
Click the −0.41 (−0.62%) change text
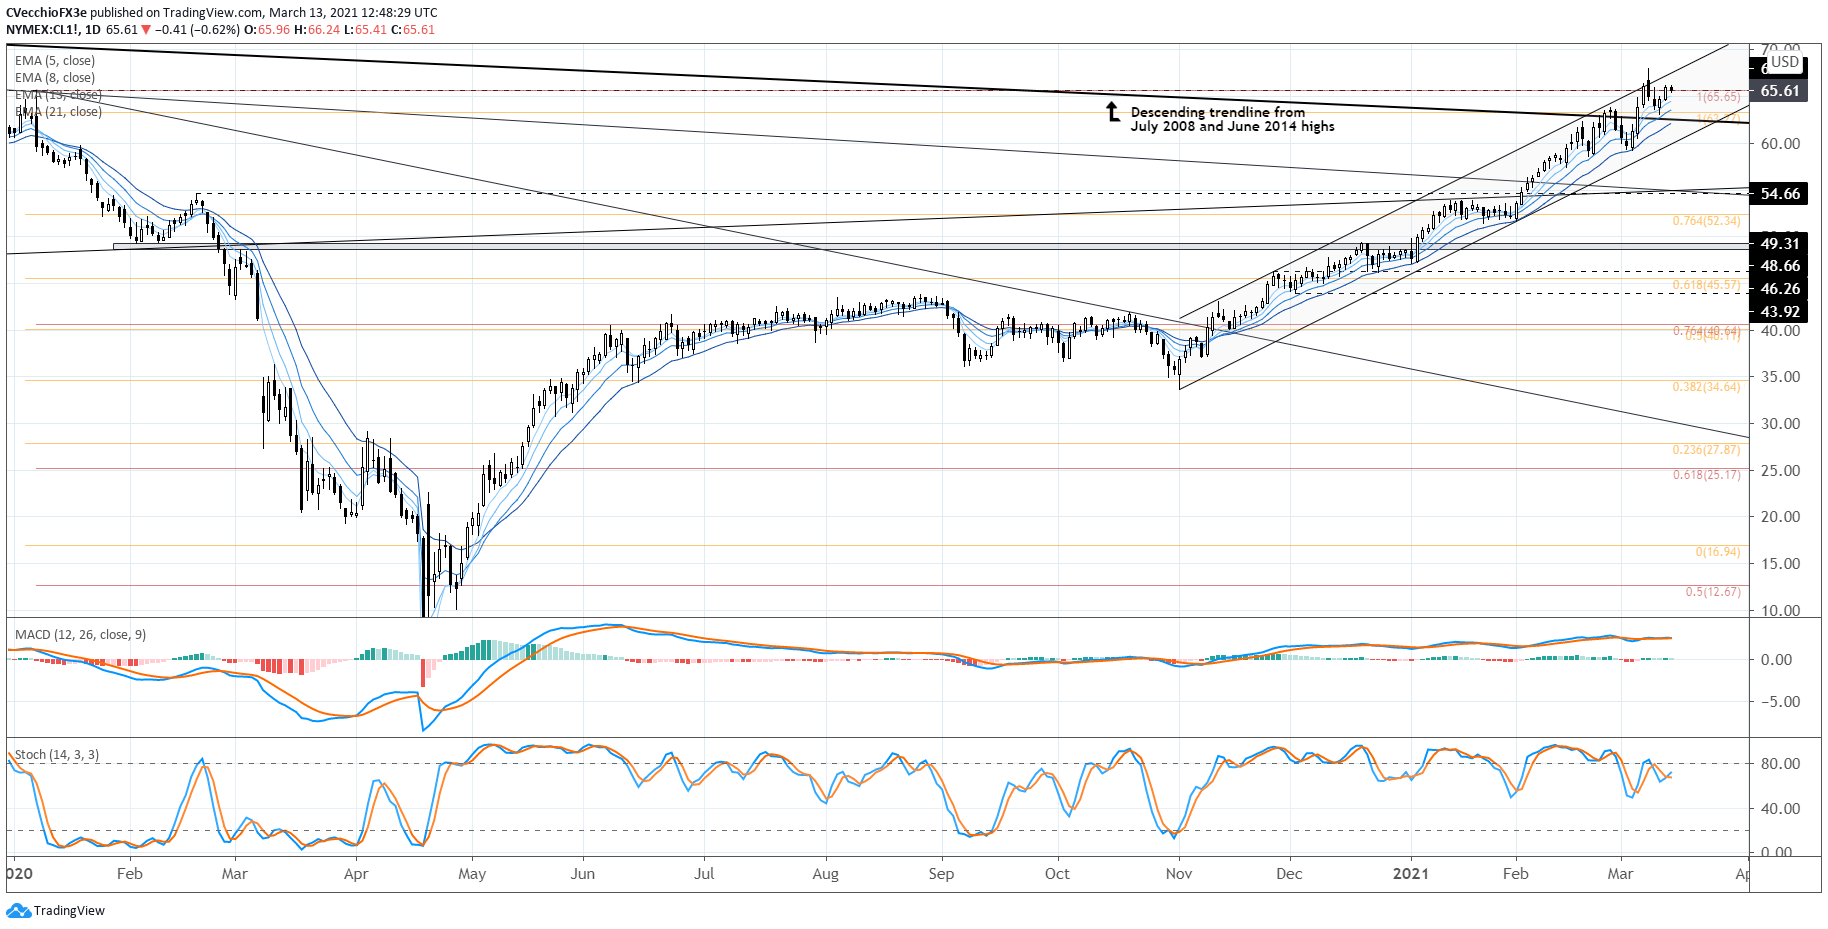[198, 30]
